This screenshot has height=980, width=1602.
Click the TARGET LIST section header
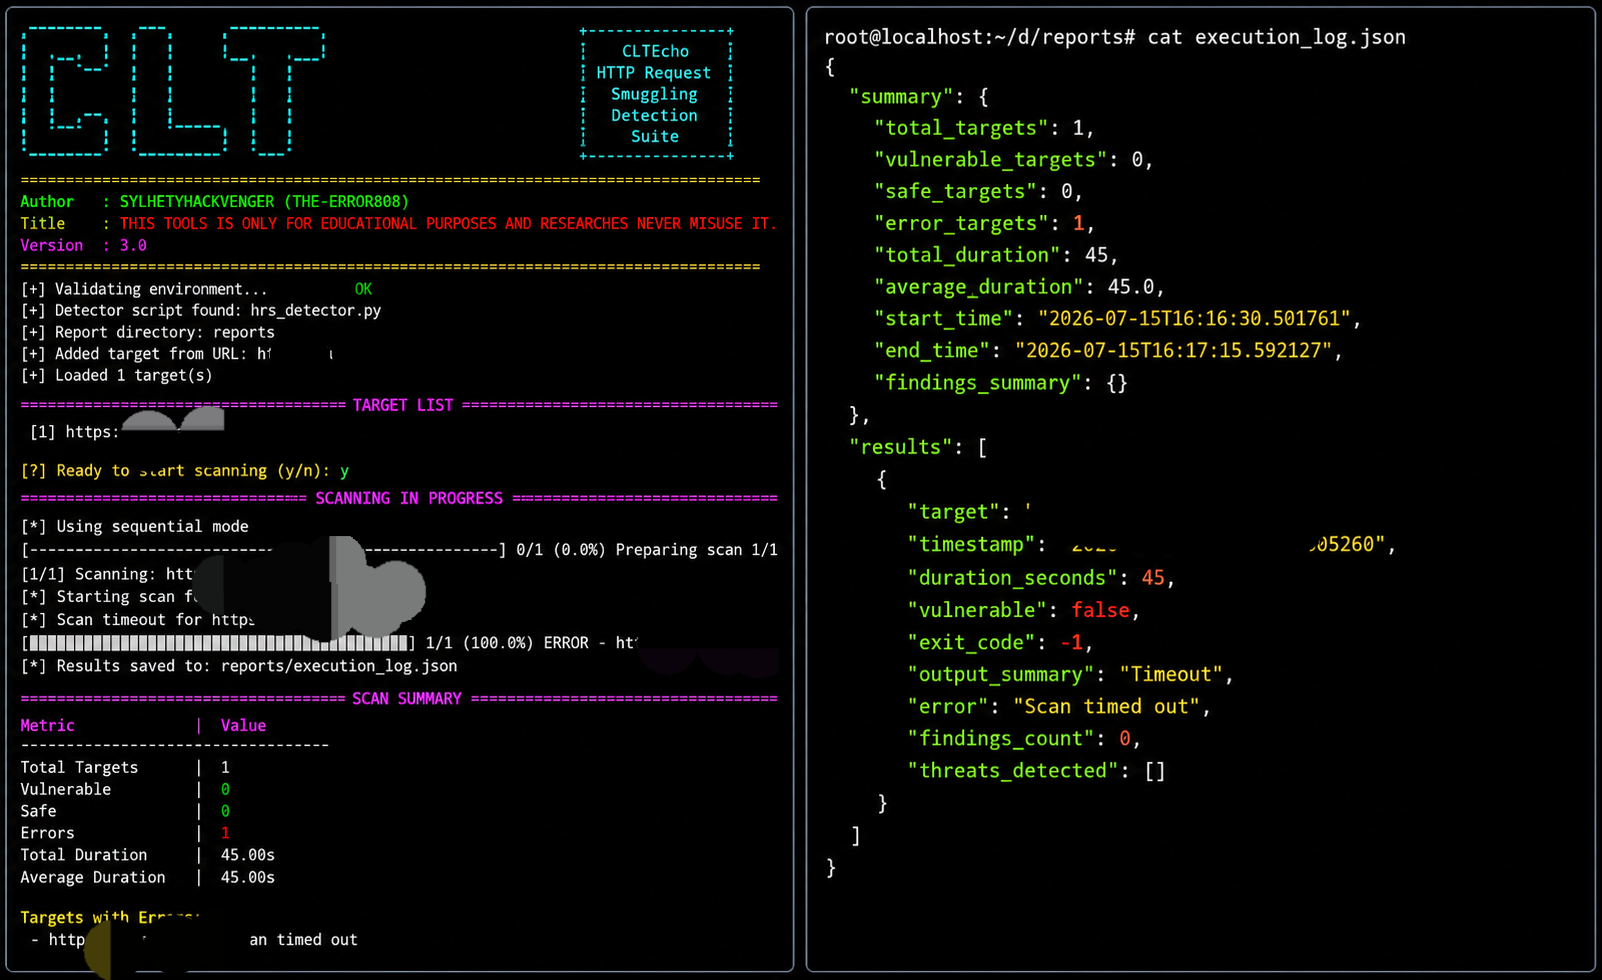403,405
